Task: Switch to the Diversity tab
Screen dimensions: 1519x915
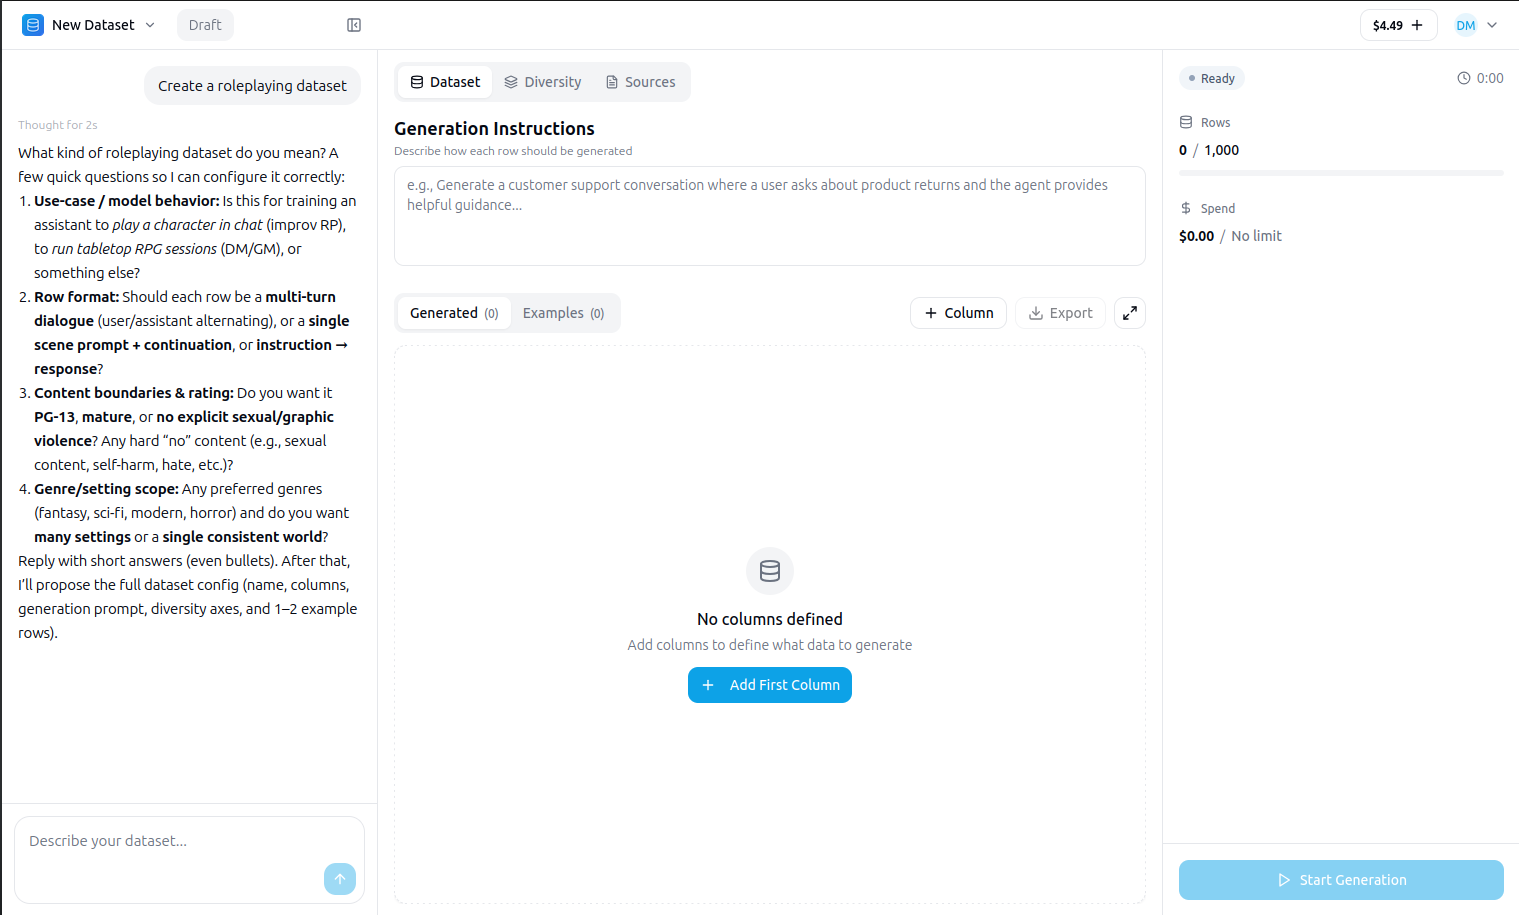Action: [542, 81]
